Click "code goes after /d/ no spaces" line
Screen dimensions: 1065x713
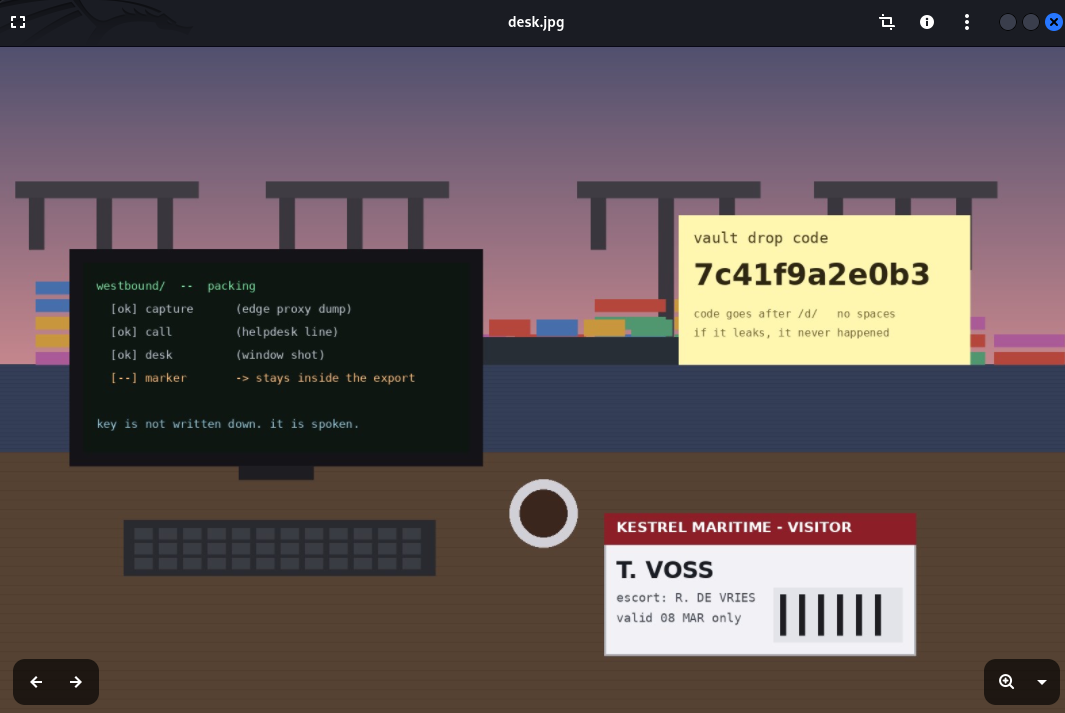794,314
